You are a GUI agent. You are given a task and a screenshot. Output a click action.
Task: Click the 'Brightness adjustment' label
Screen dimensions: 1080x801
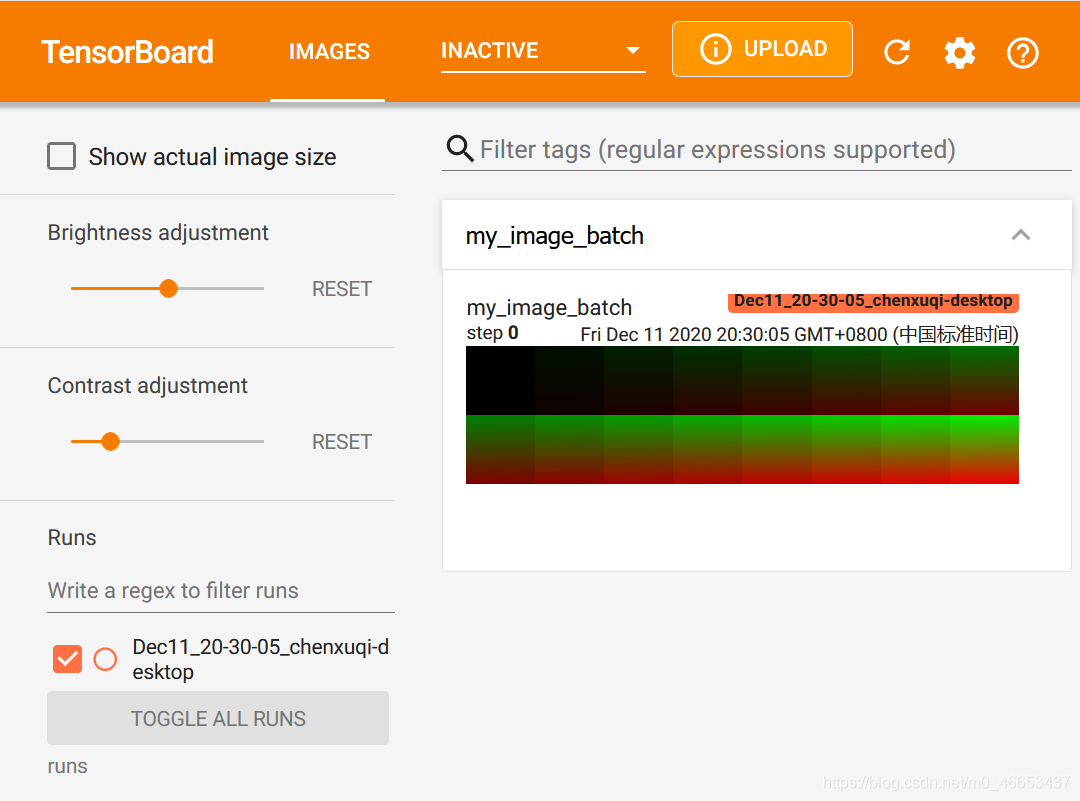158,233
